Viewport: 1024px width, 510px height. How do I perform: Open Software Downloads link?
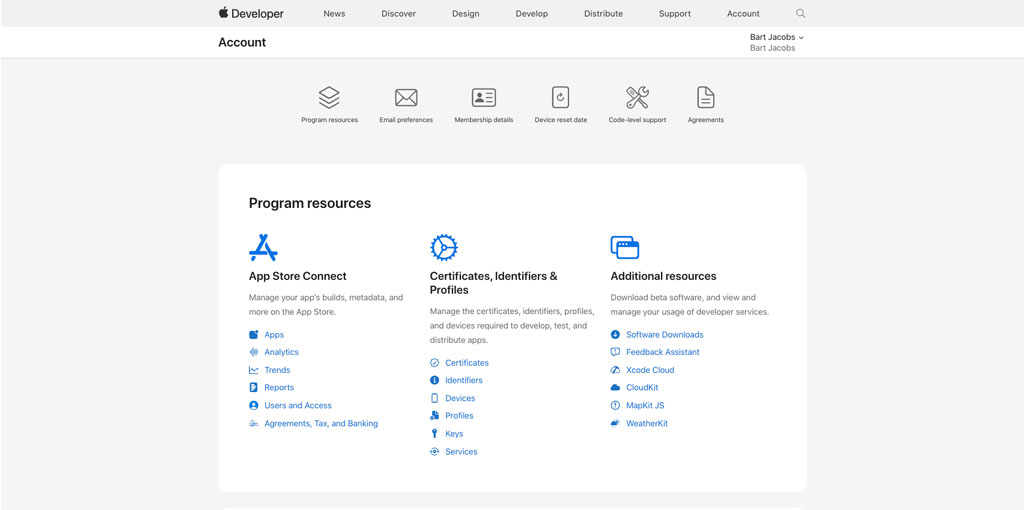(665, 334)
